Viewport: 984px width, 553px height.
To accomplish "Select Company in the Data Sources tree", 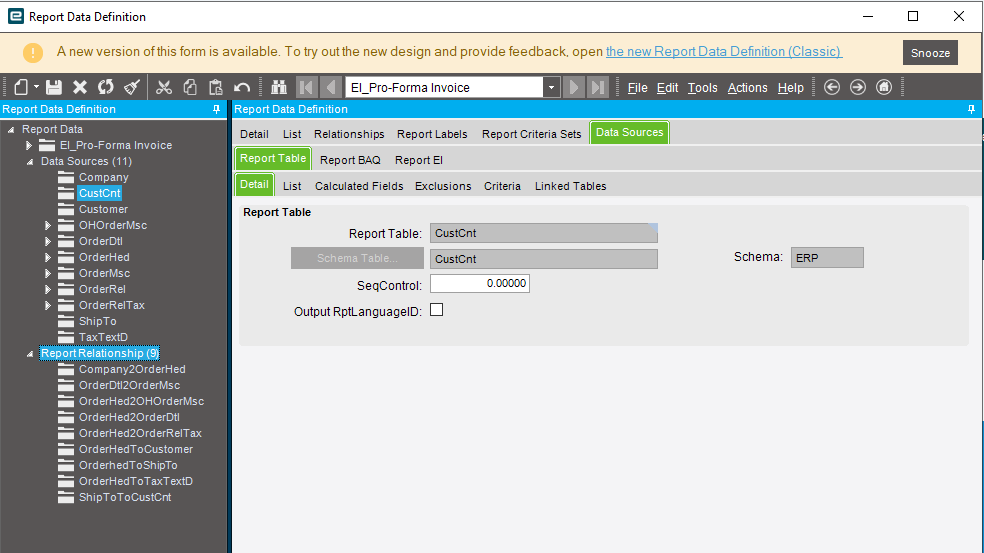I will point(104,177).
